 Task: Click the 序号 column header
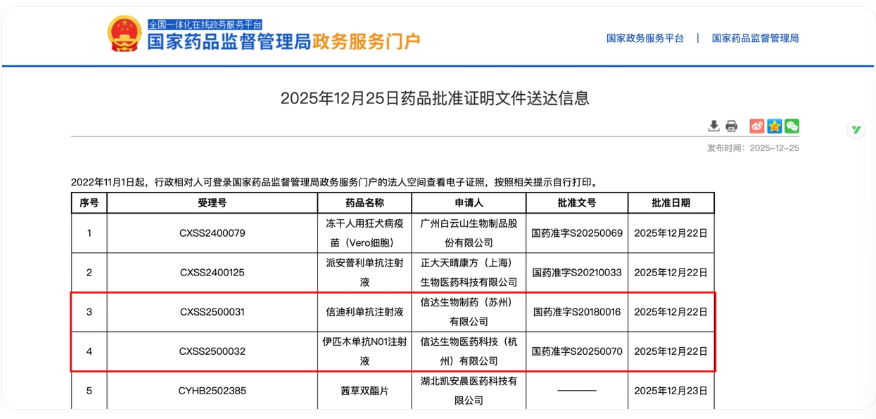89,202
